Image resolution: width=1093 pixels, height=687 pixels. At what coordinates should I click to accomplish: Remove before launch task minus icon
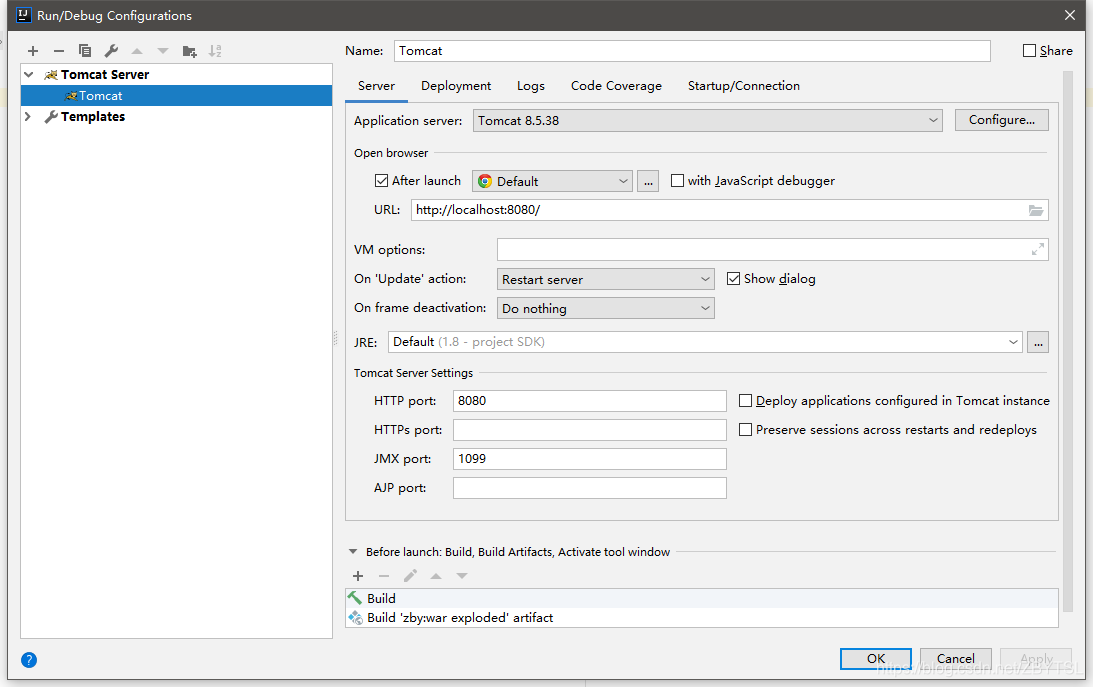tap(384, 576)
